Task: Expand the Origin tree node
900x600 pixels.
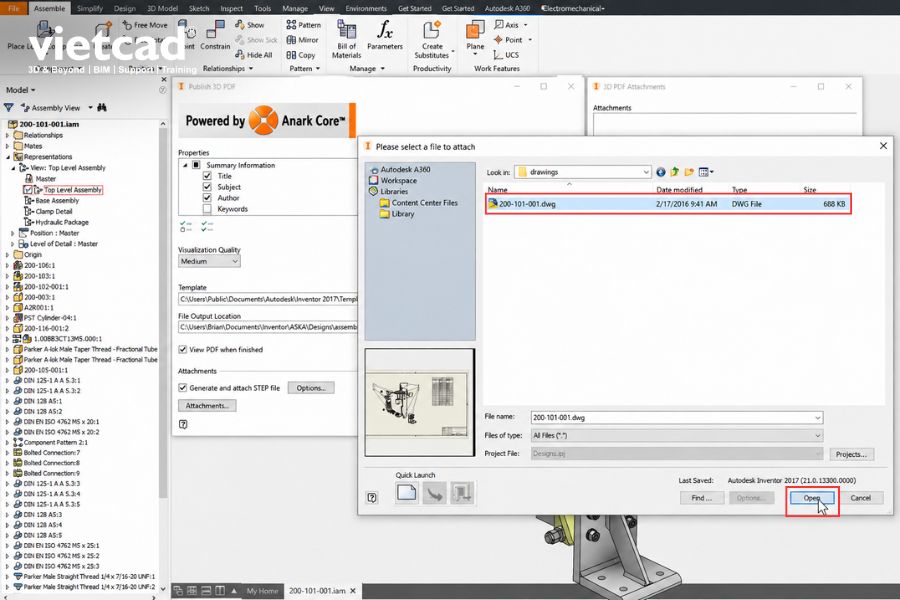Action: tap(7, 254)
